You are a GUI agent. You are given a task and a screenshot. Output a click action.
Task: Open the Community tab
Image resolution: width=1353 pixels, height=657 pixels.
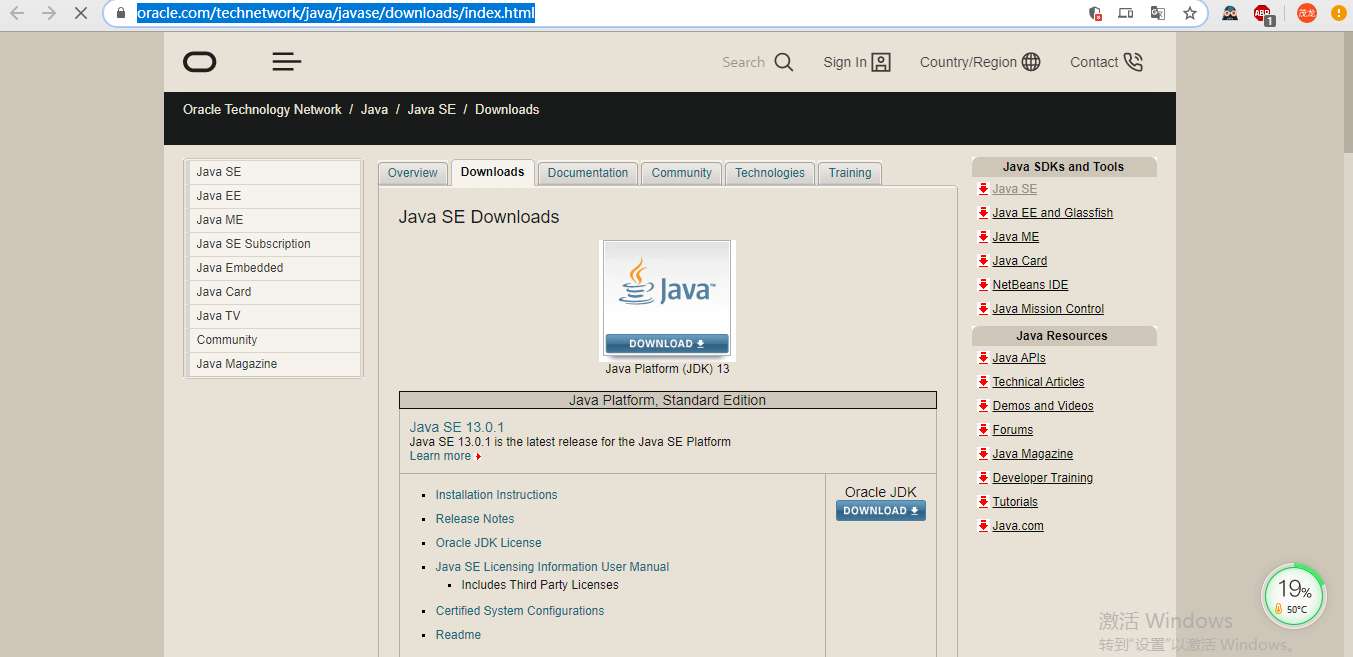[x=682, y=173]
